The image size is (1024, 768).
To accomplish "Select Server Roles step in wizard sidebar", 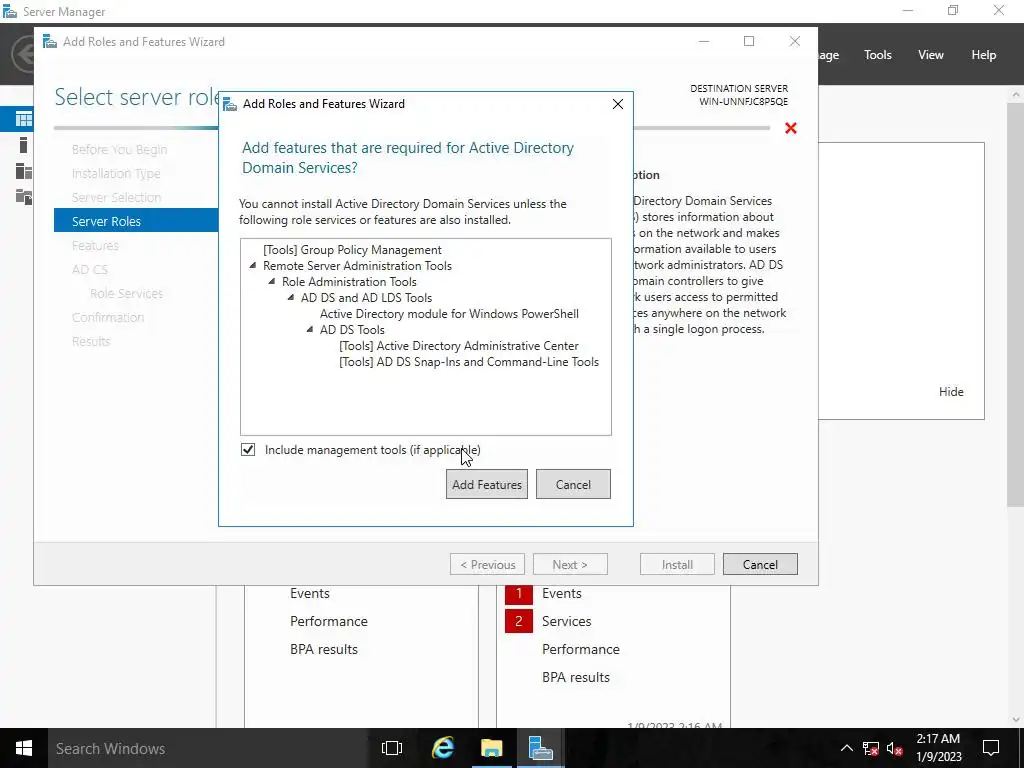I will tap(136, 221).
